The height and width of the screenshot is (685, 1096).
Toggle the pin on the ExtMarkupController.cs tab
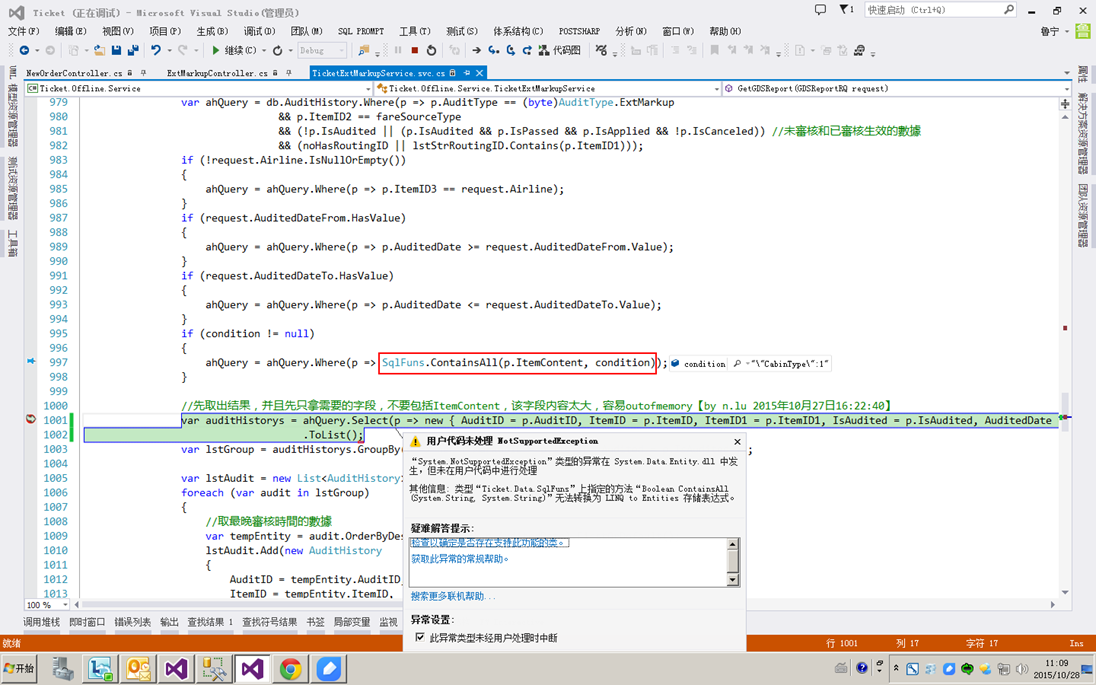click(288, 73)
